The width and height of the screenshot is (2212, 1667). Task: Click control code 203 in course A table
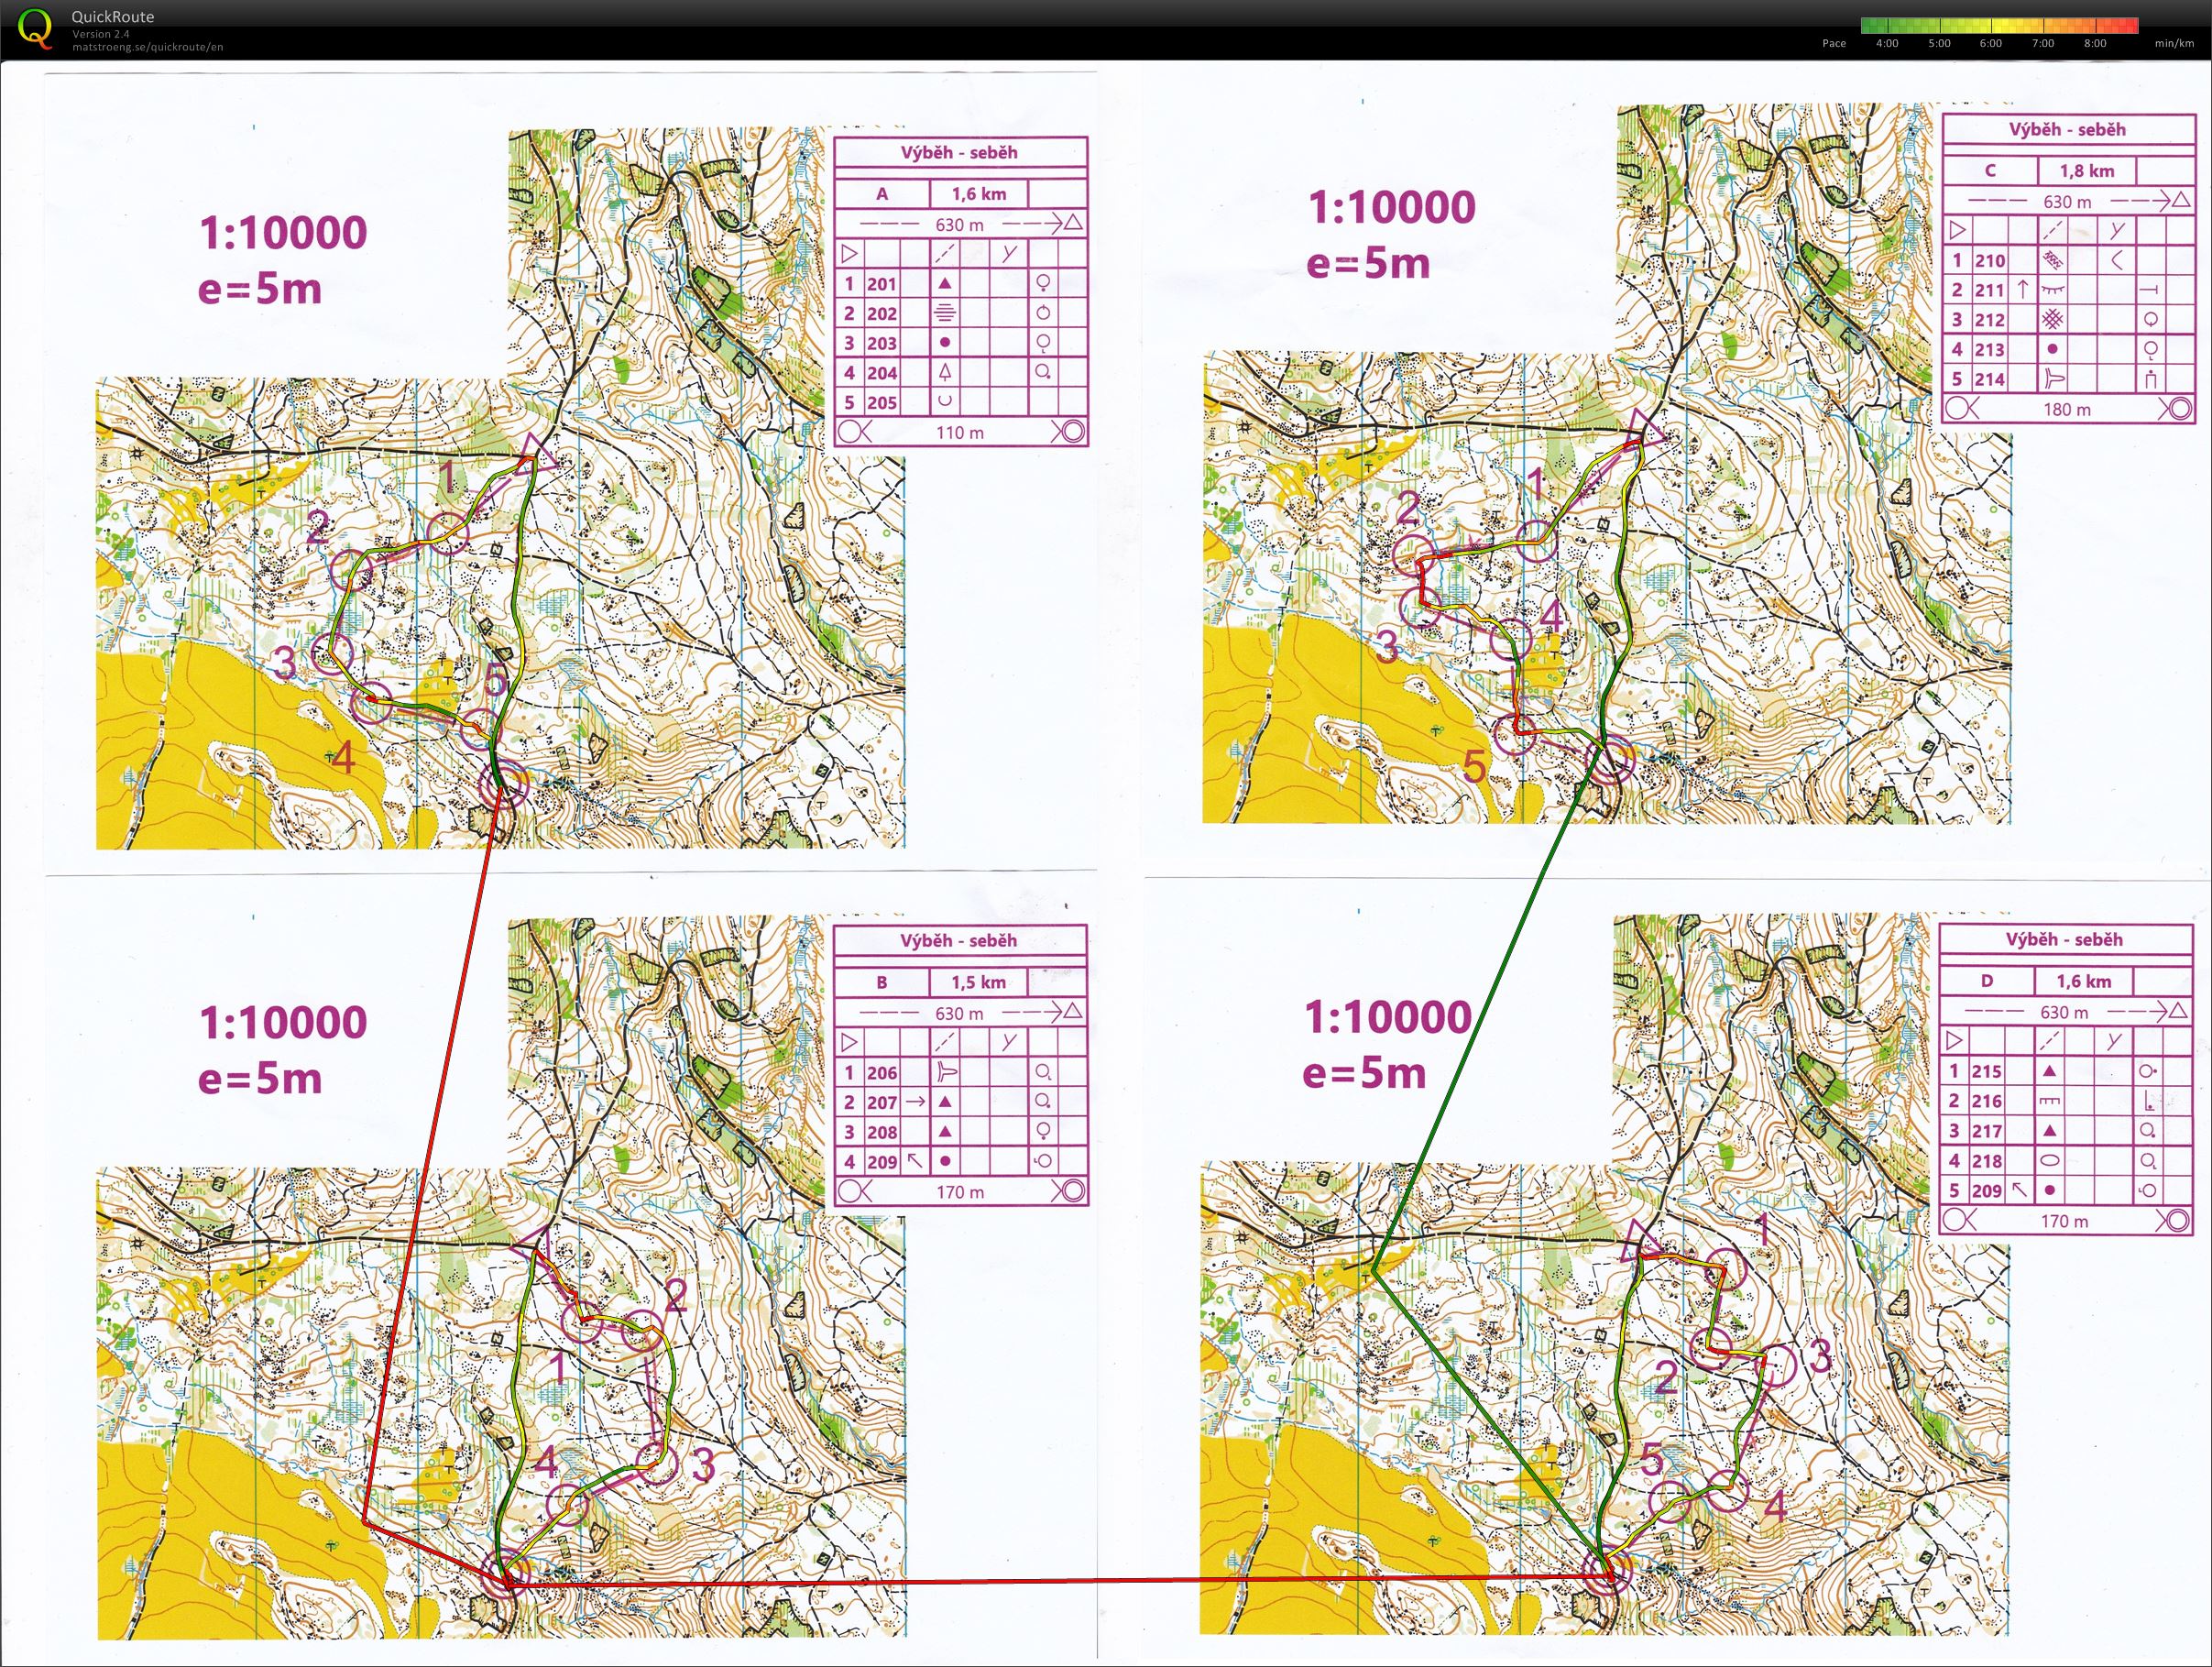pyautogui.click(x=881, y=343)
